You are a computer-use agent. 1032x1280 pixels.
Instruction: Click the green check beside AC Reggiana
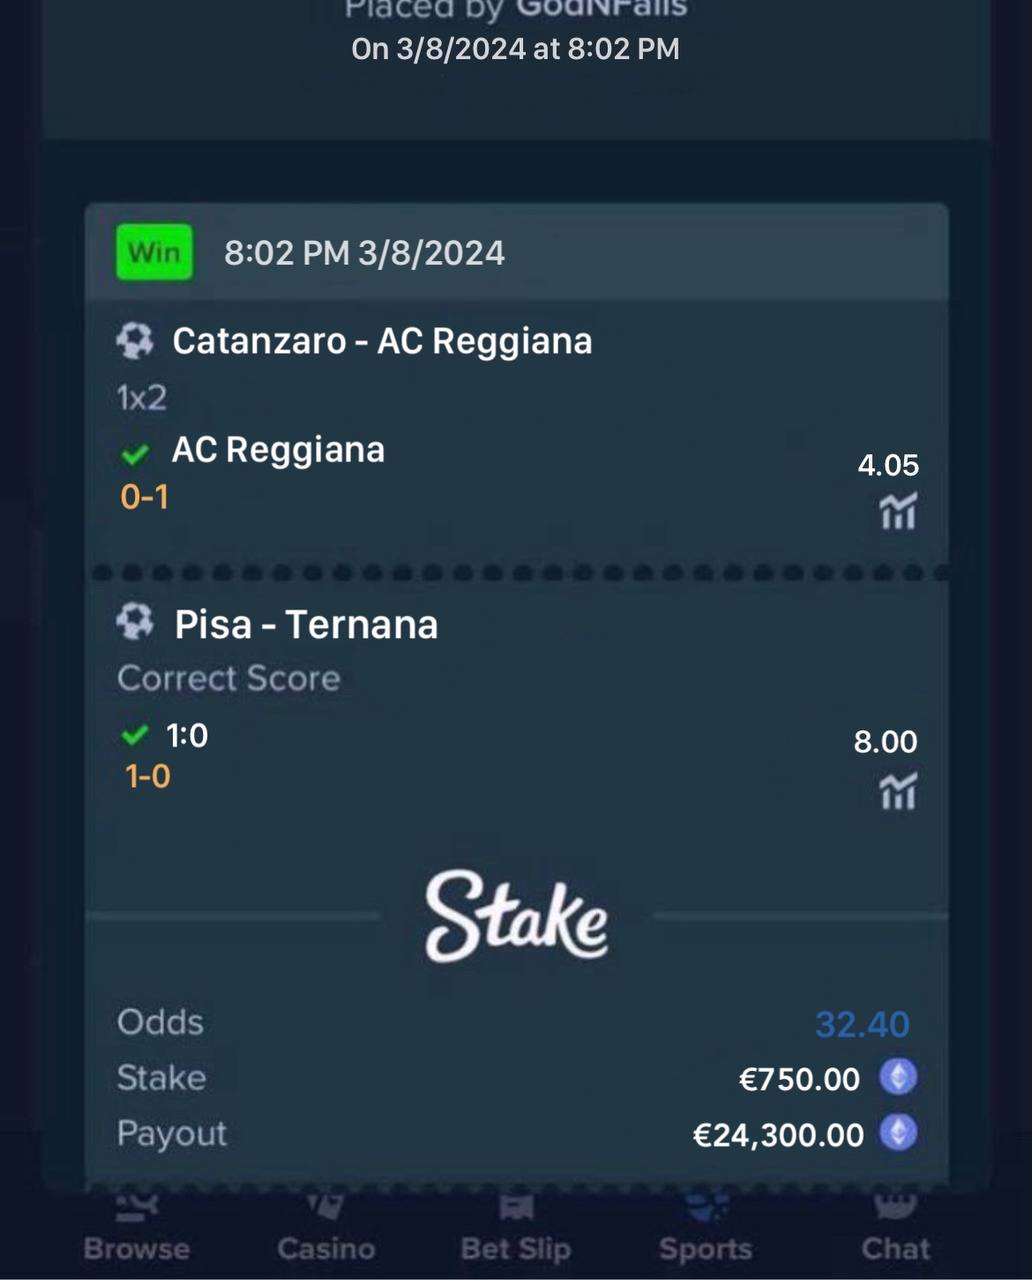click(x=134, y=454)
